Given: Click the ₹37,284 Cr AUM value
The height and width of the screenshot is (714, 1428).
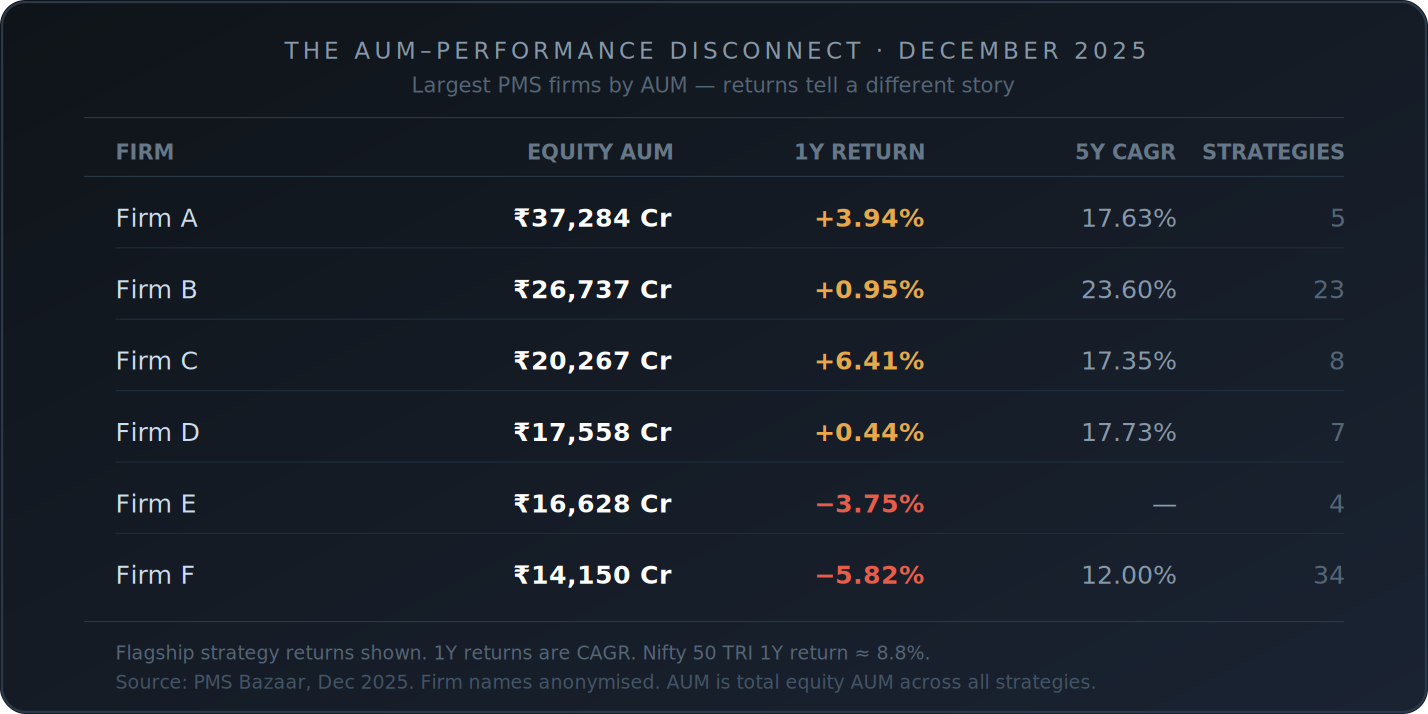Looking at the screenshot, I should 592,218.
